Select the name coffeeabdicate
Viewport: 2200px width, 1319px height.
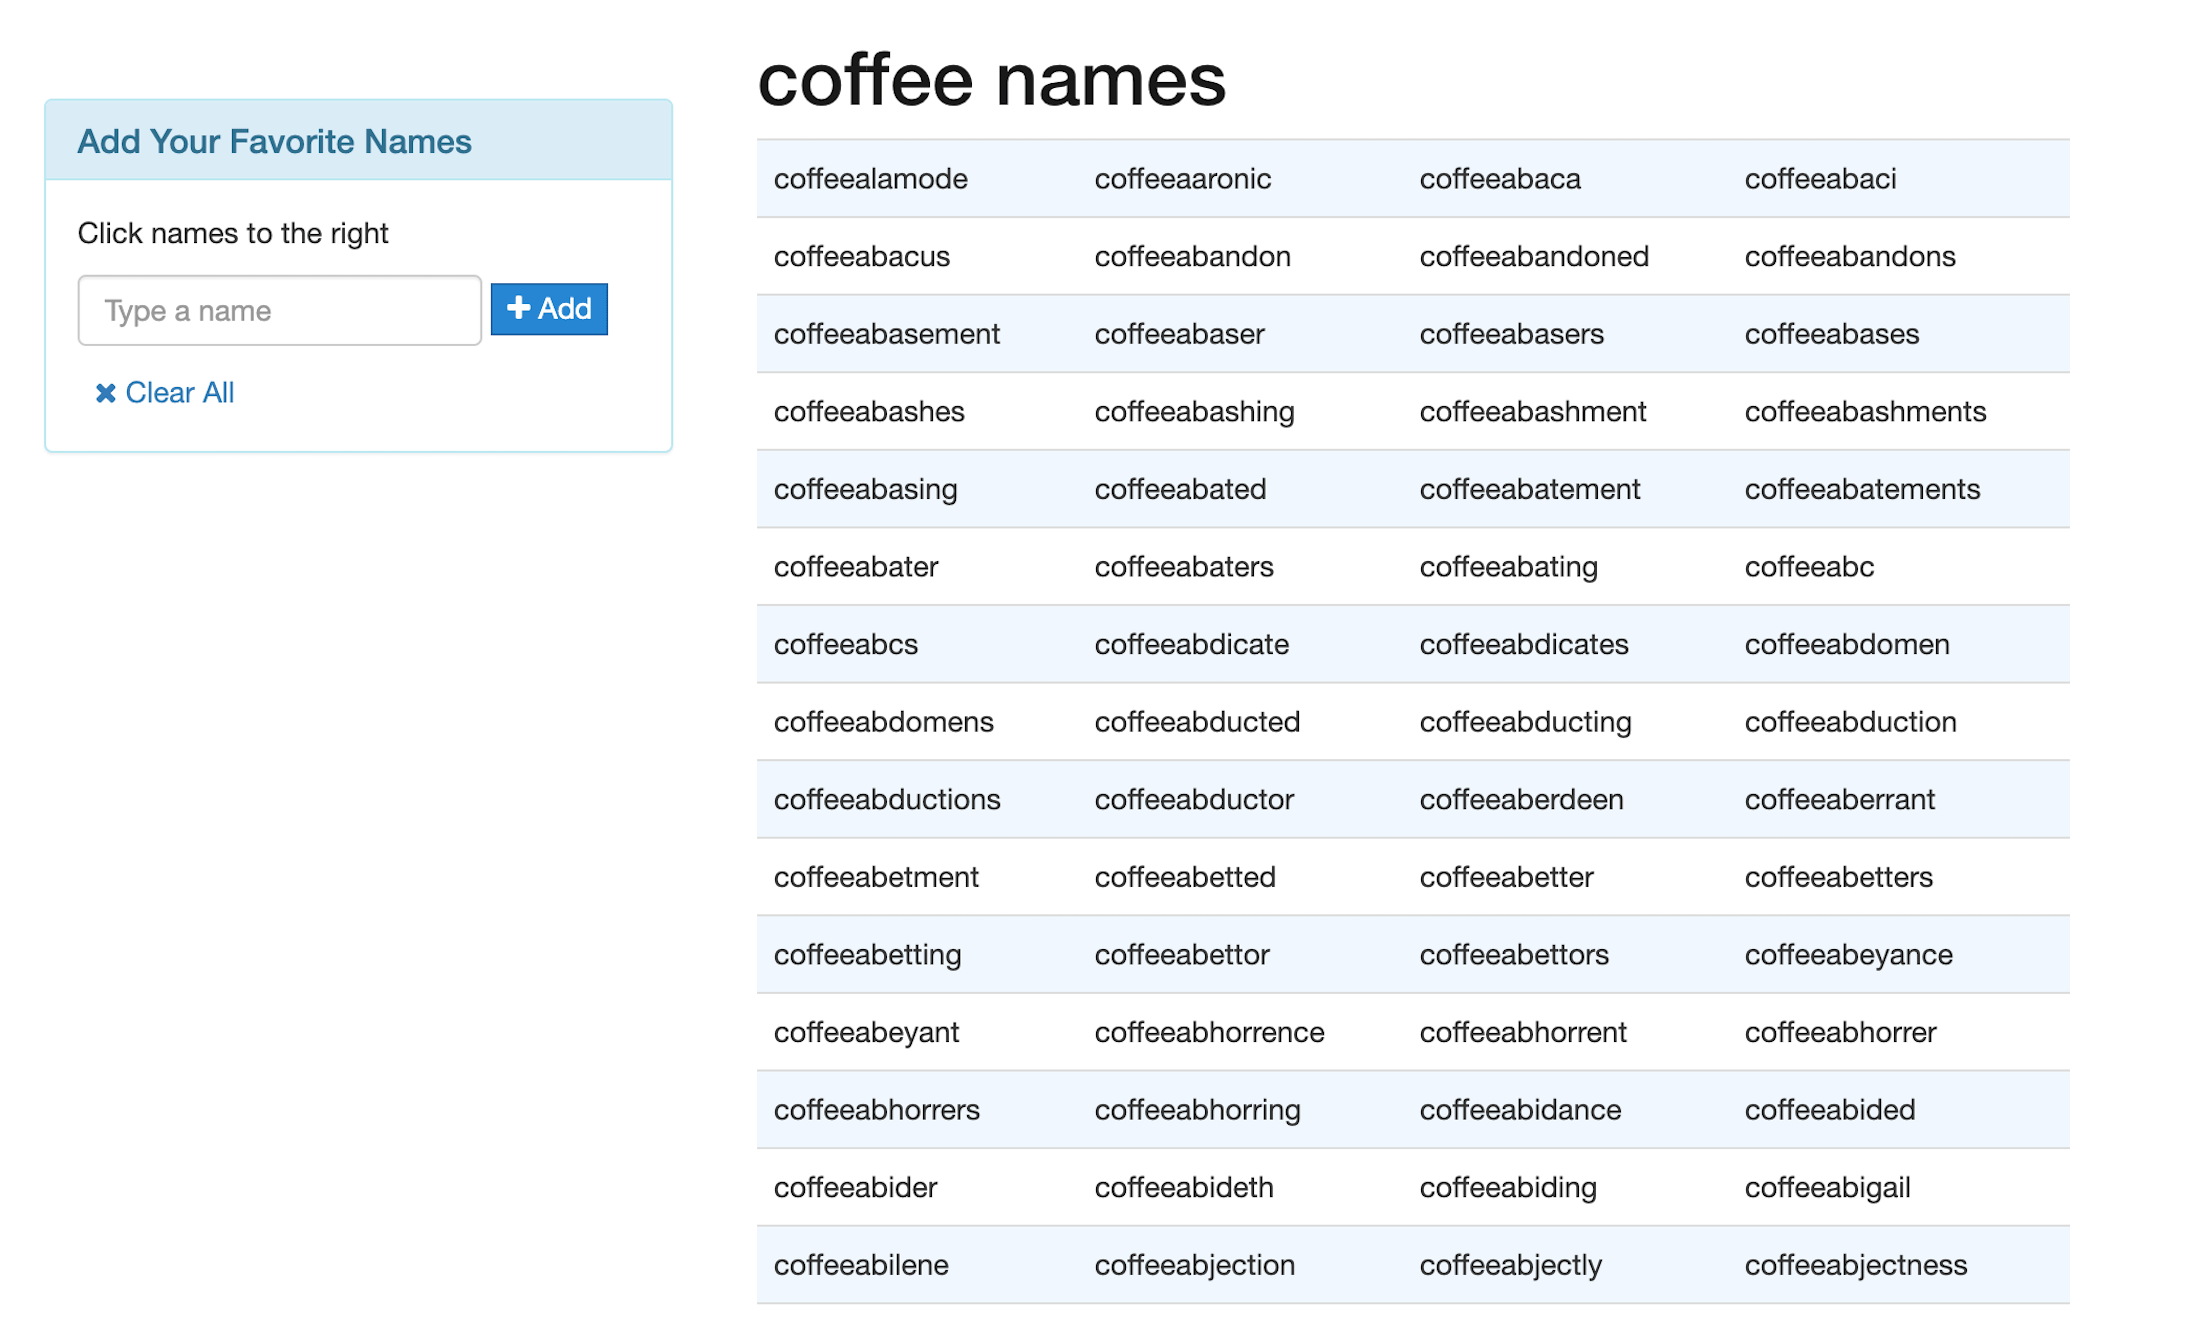click(1191, 644)
